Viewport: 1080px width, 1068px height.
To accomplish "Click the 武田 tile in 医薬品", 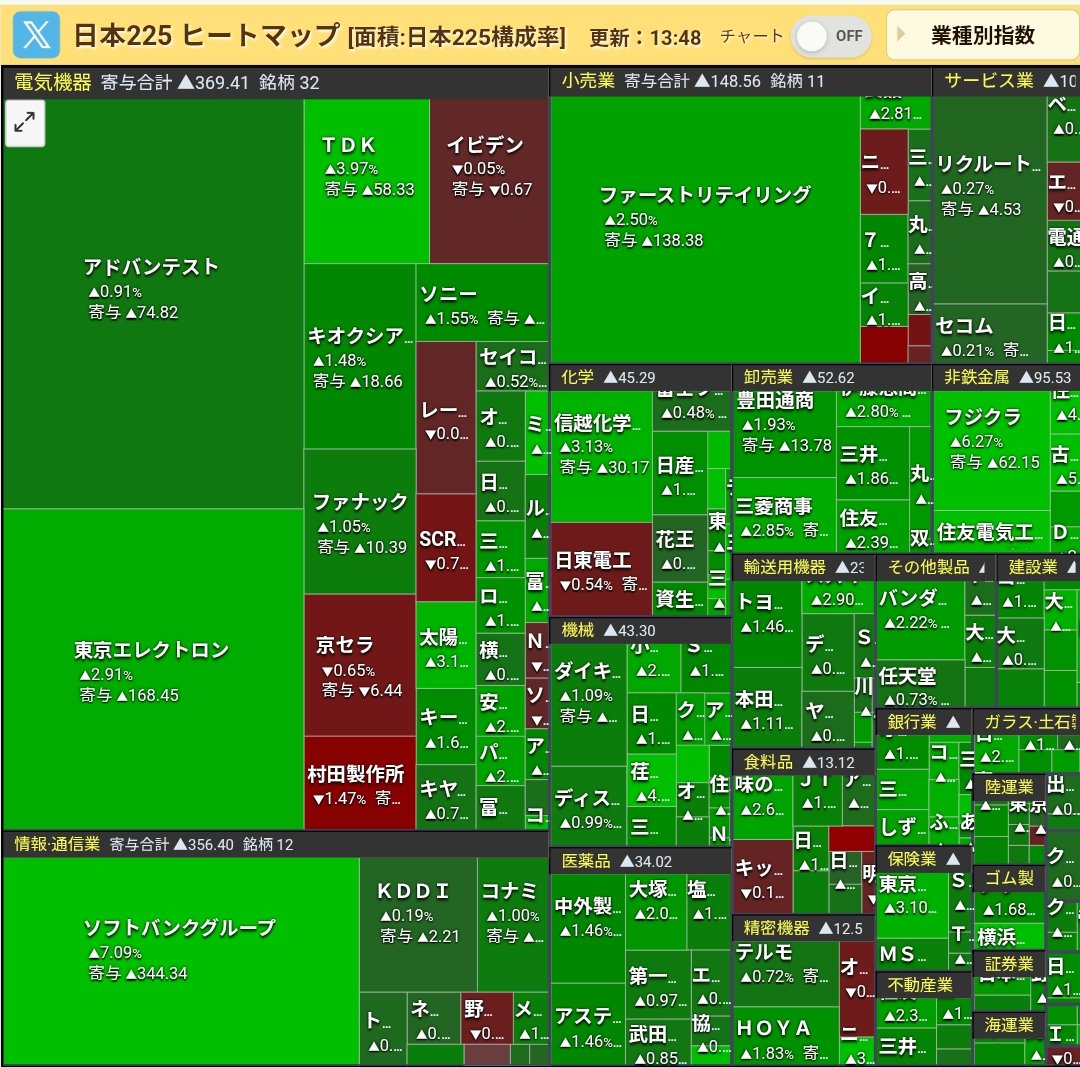I will [656, 1042].
